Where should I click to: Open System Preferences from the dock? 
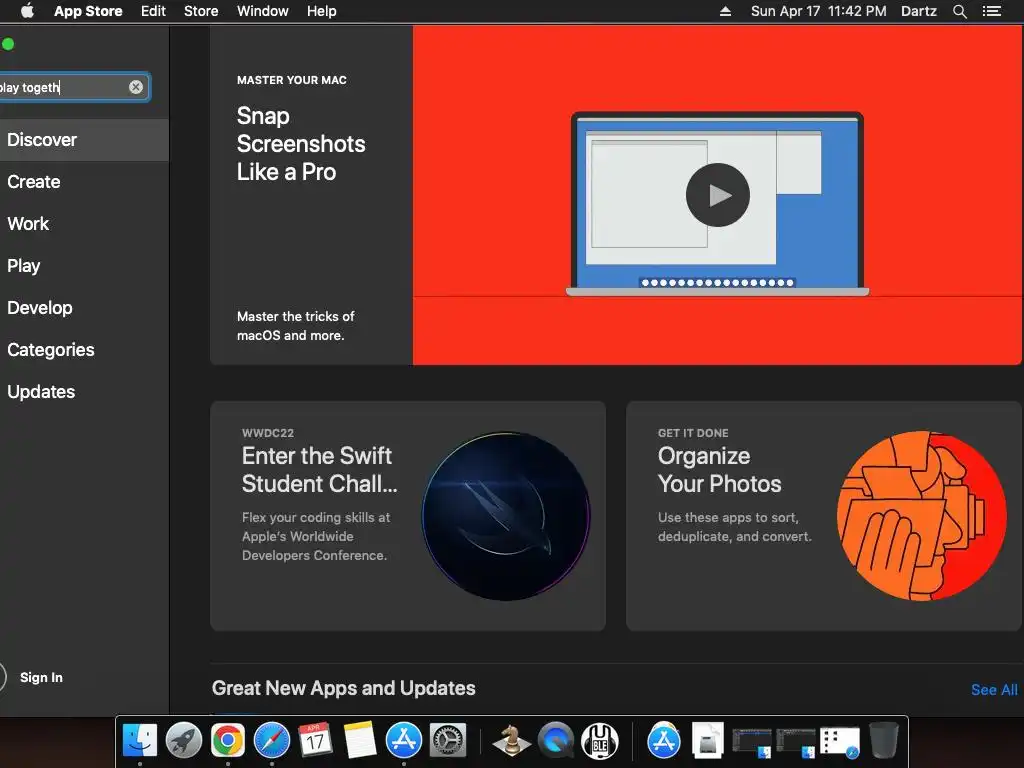click(447, 741)
